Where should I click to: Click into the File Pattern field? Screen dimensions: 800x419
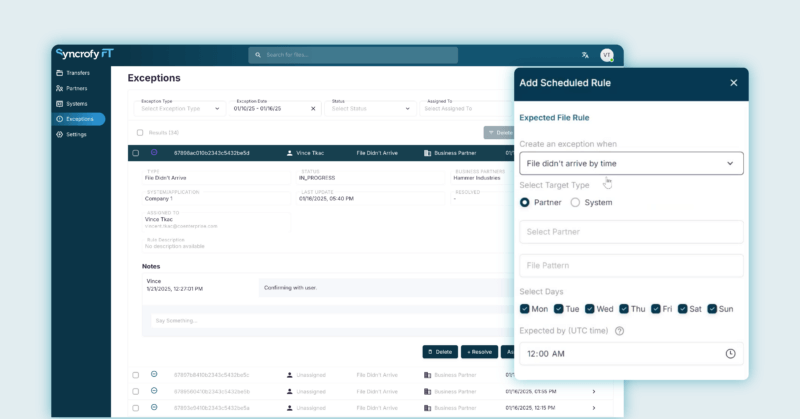pos(631,266)
